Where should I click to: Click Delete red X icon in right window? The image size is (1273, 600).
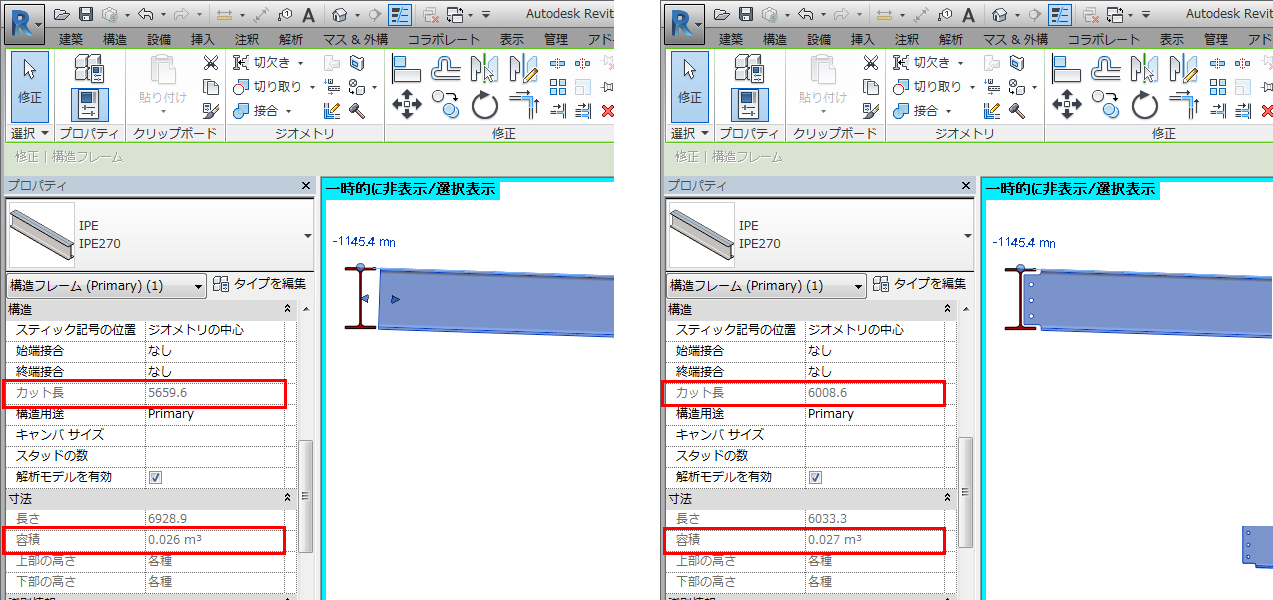[1268, 110]
